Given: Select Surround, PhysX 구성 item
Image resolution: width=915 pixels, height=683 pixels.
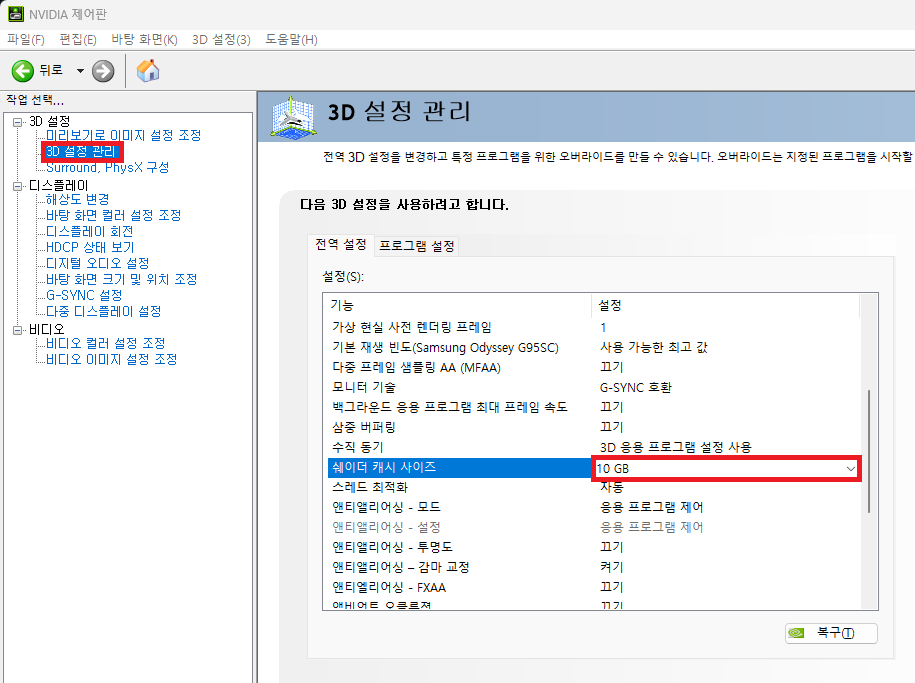Looking at the screenshot, I should pyautogui.click(x=107, y=167).
